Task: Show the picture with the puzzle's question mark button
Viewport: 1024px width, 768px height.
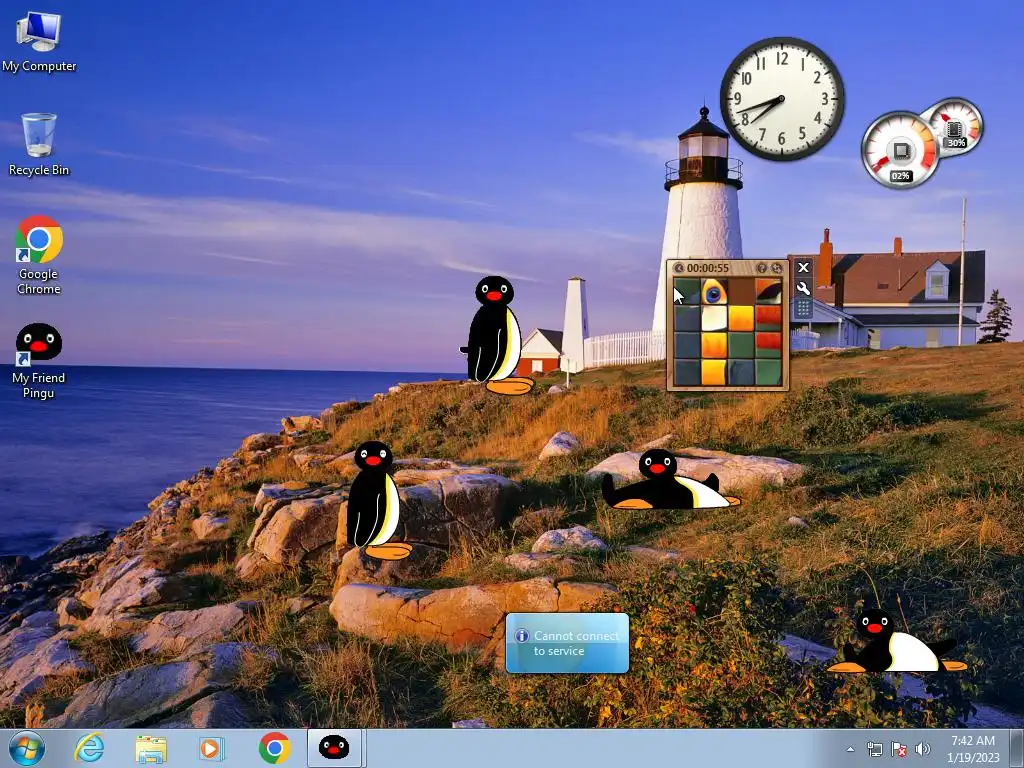Action: 761,268
